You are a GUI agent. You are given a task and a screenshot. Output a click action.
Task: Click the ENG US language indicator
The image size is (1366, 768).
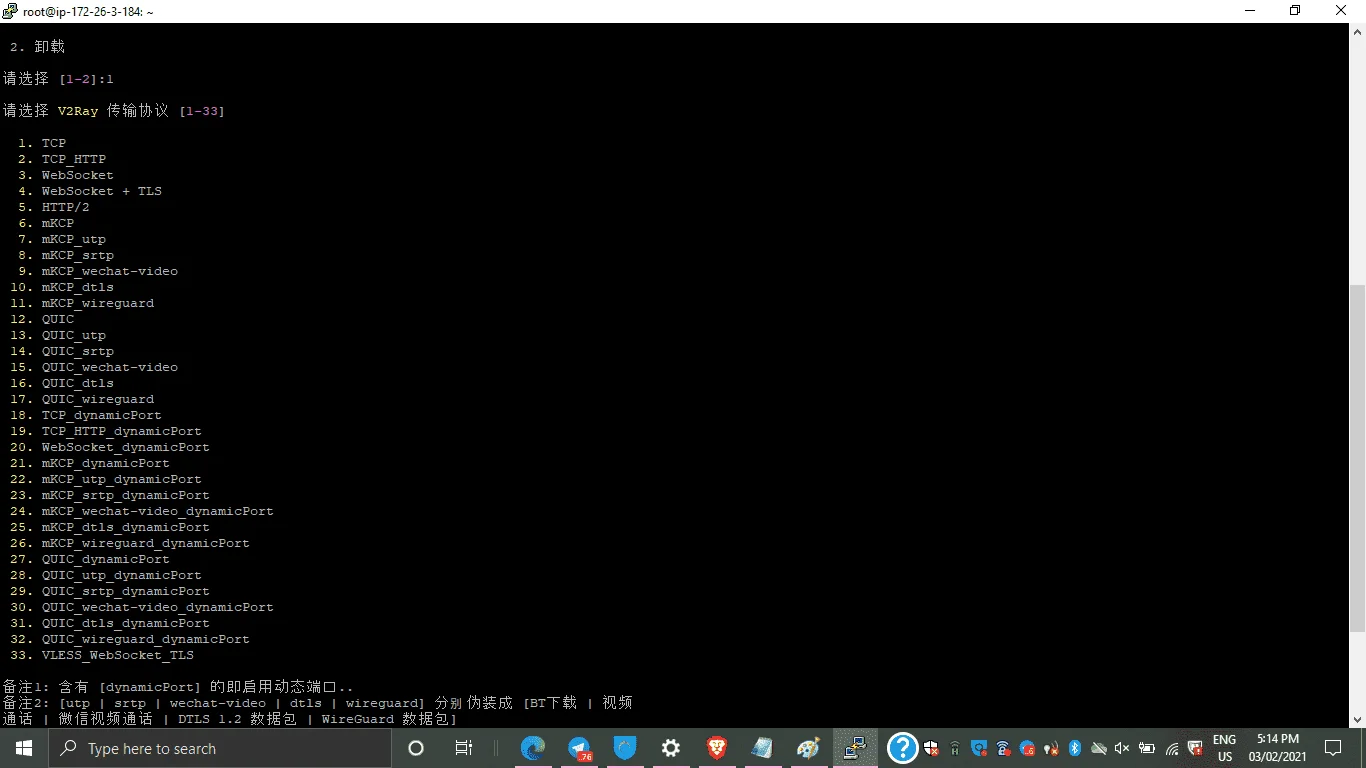click(x=1224, y=748)
